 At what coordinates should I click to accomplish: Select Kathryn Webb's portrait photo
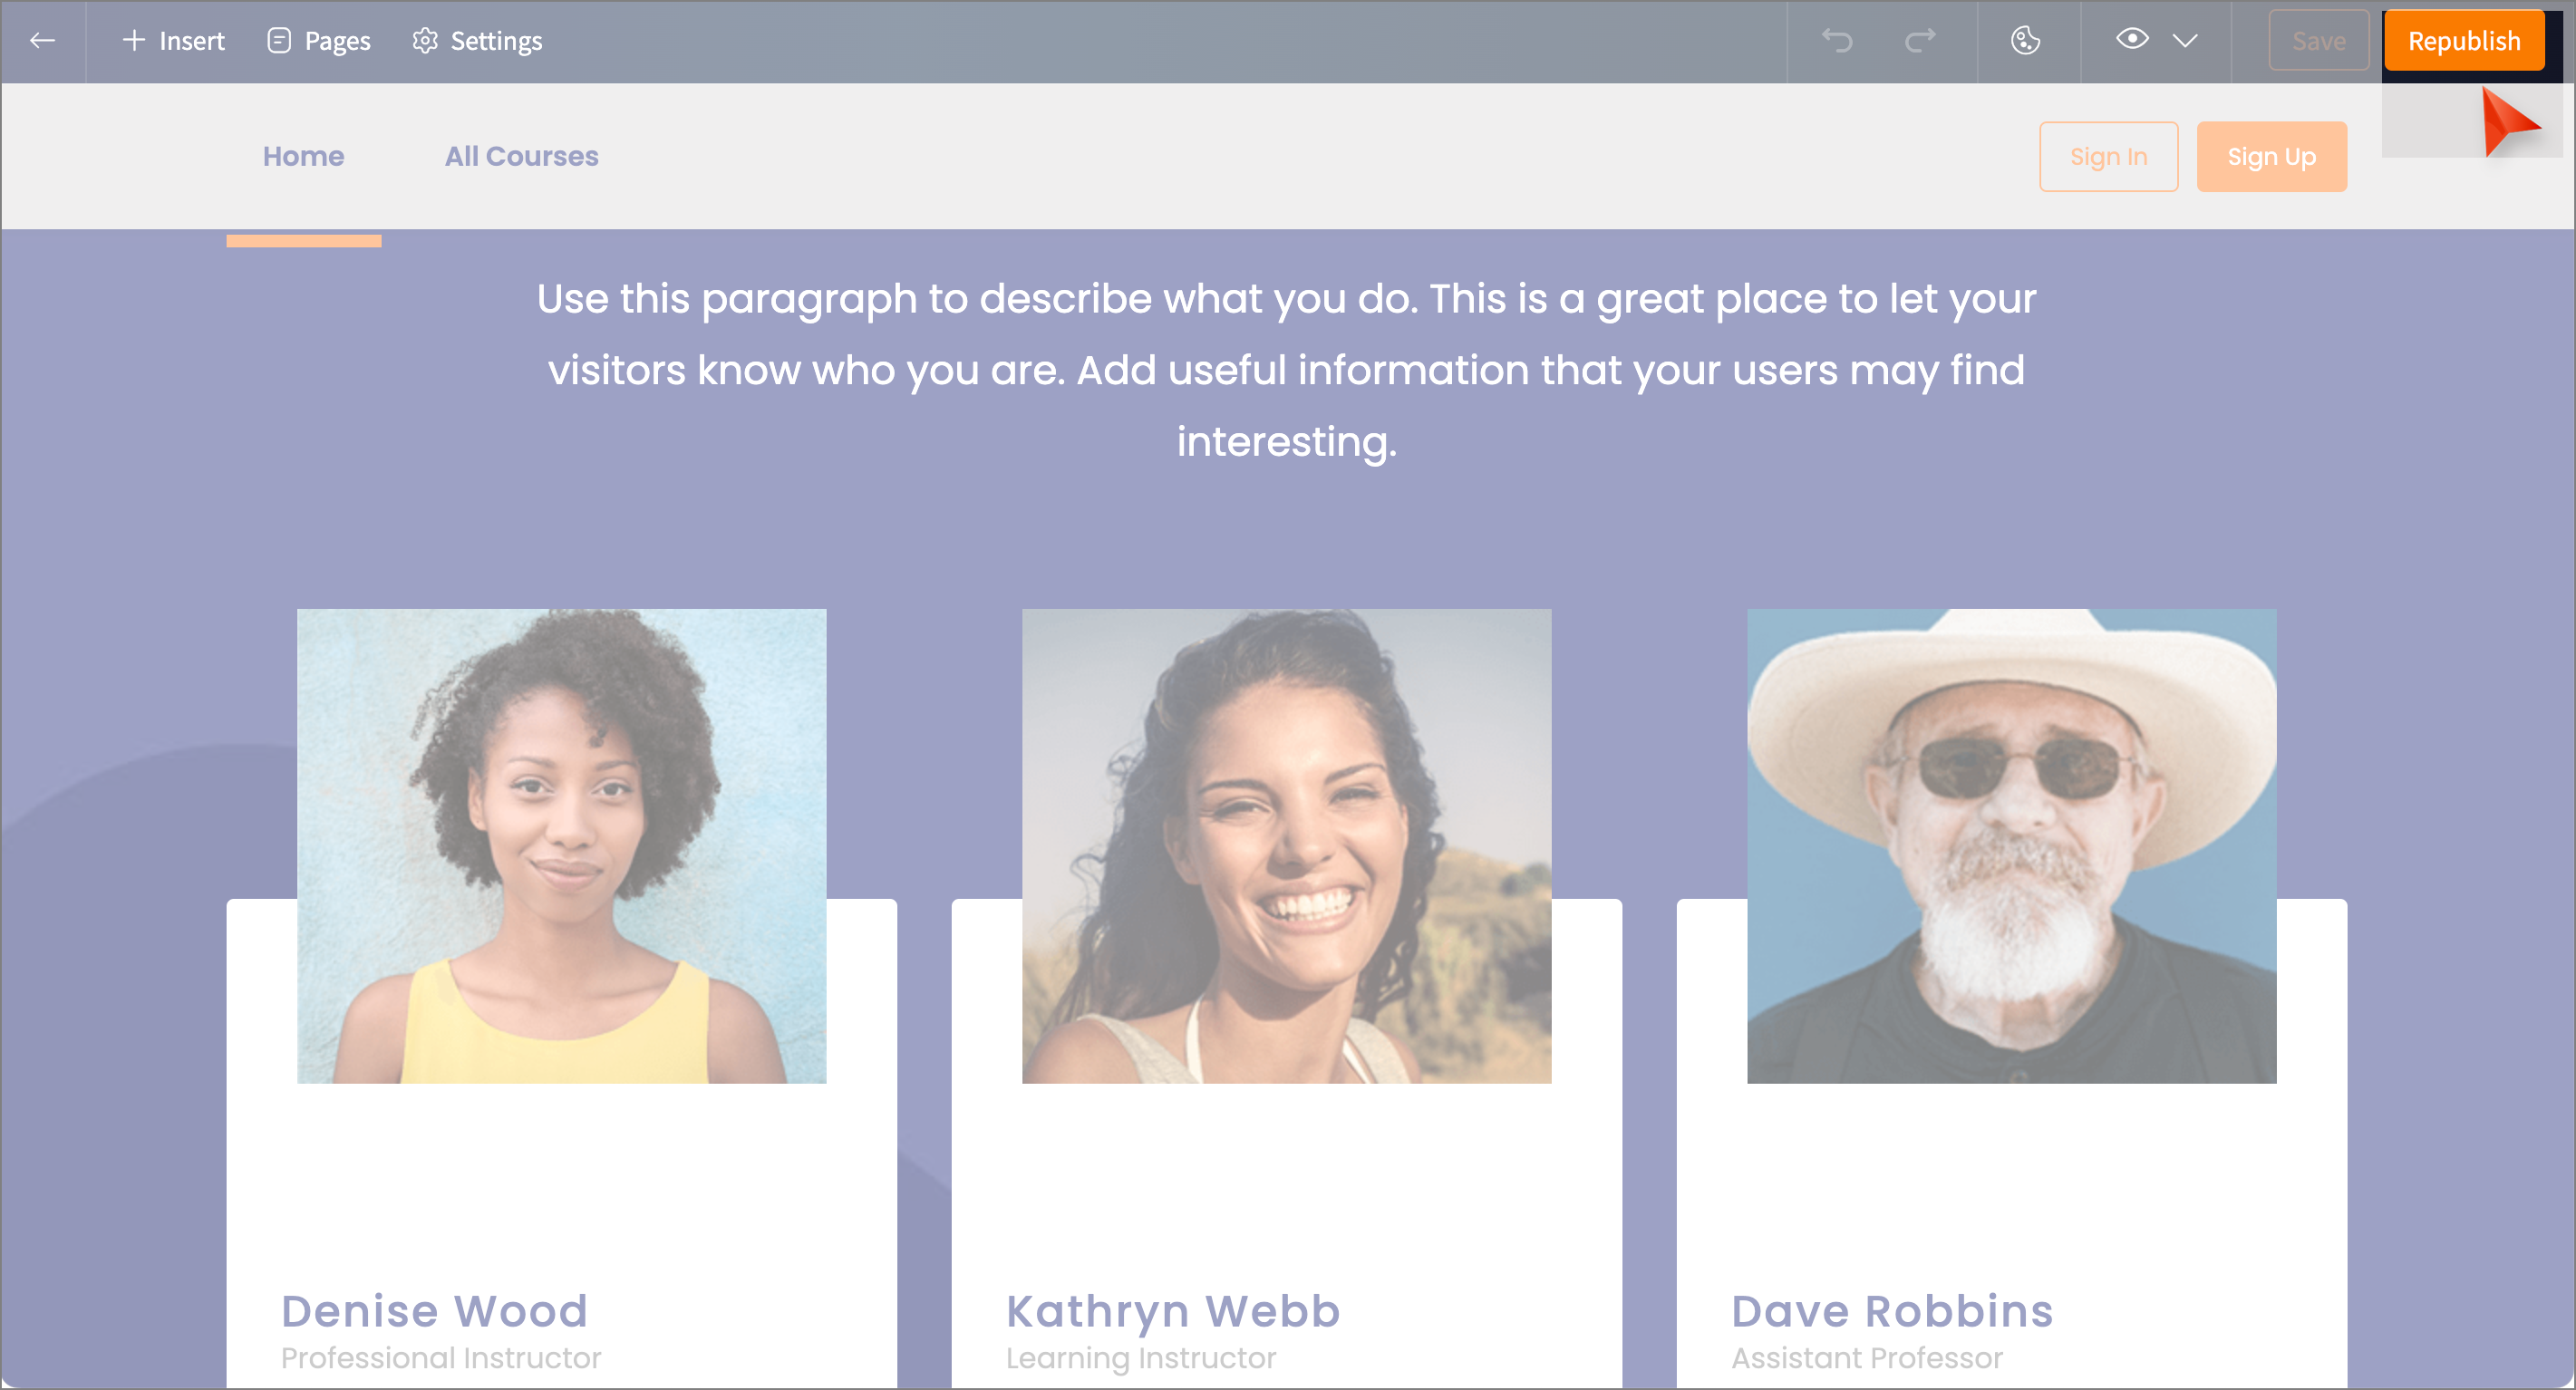click(1286, 845)
